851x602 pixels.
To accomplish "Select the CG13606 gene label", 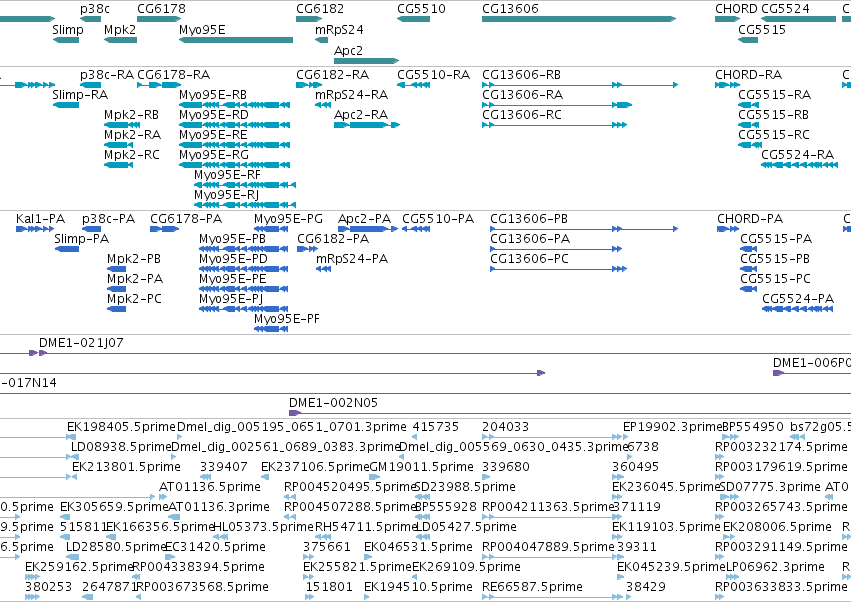I will pos(510,9).
